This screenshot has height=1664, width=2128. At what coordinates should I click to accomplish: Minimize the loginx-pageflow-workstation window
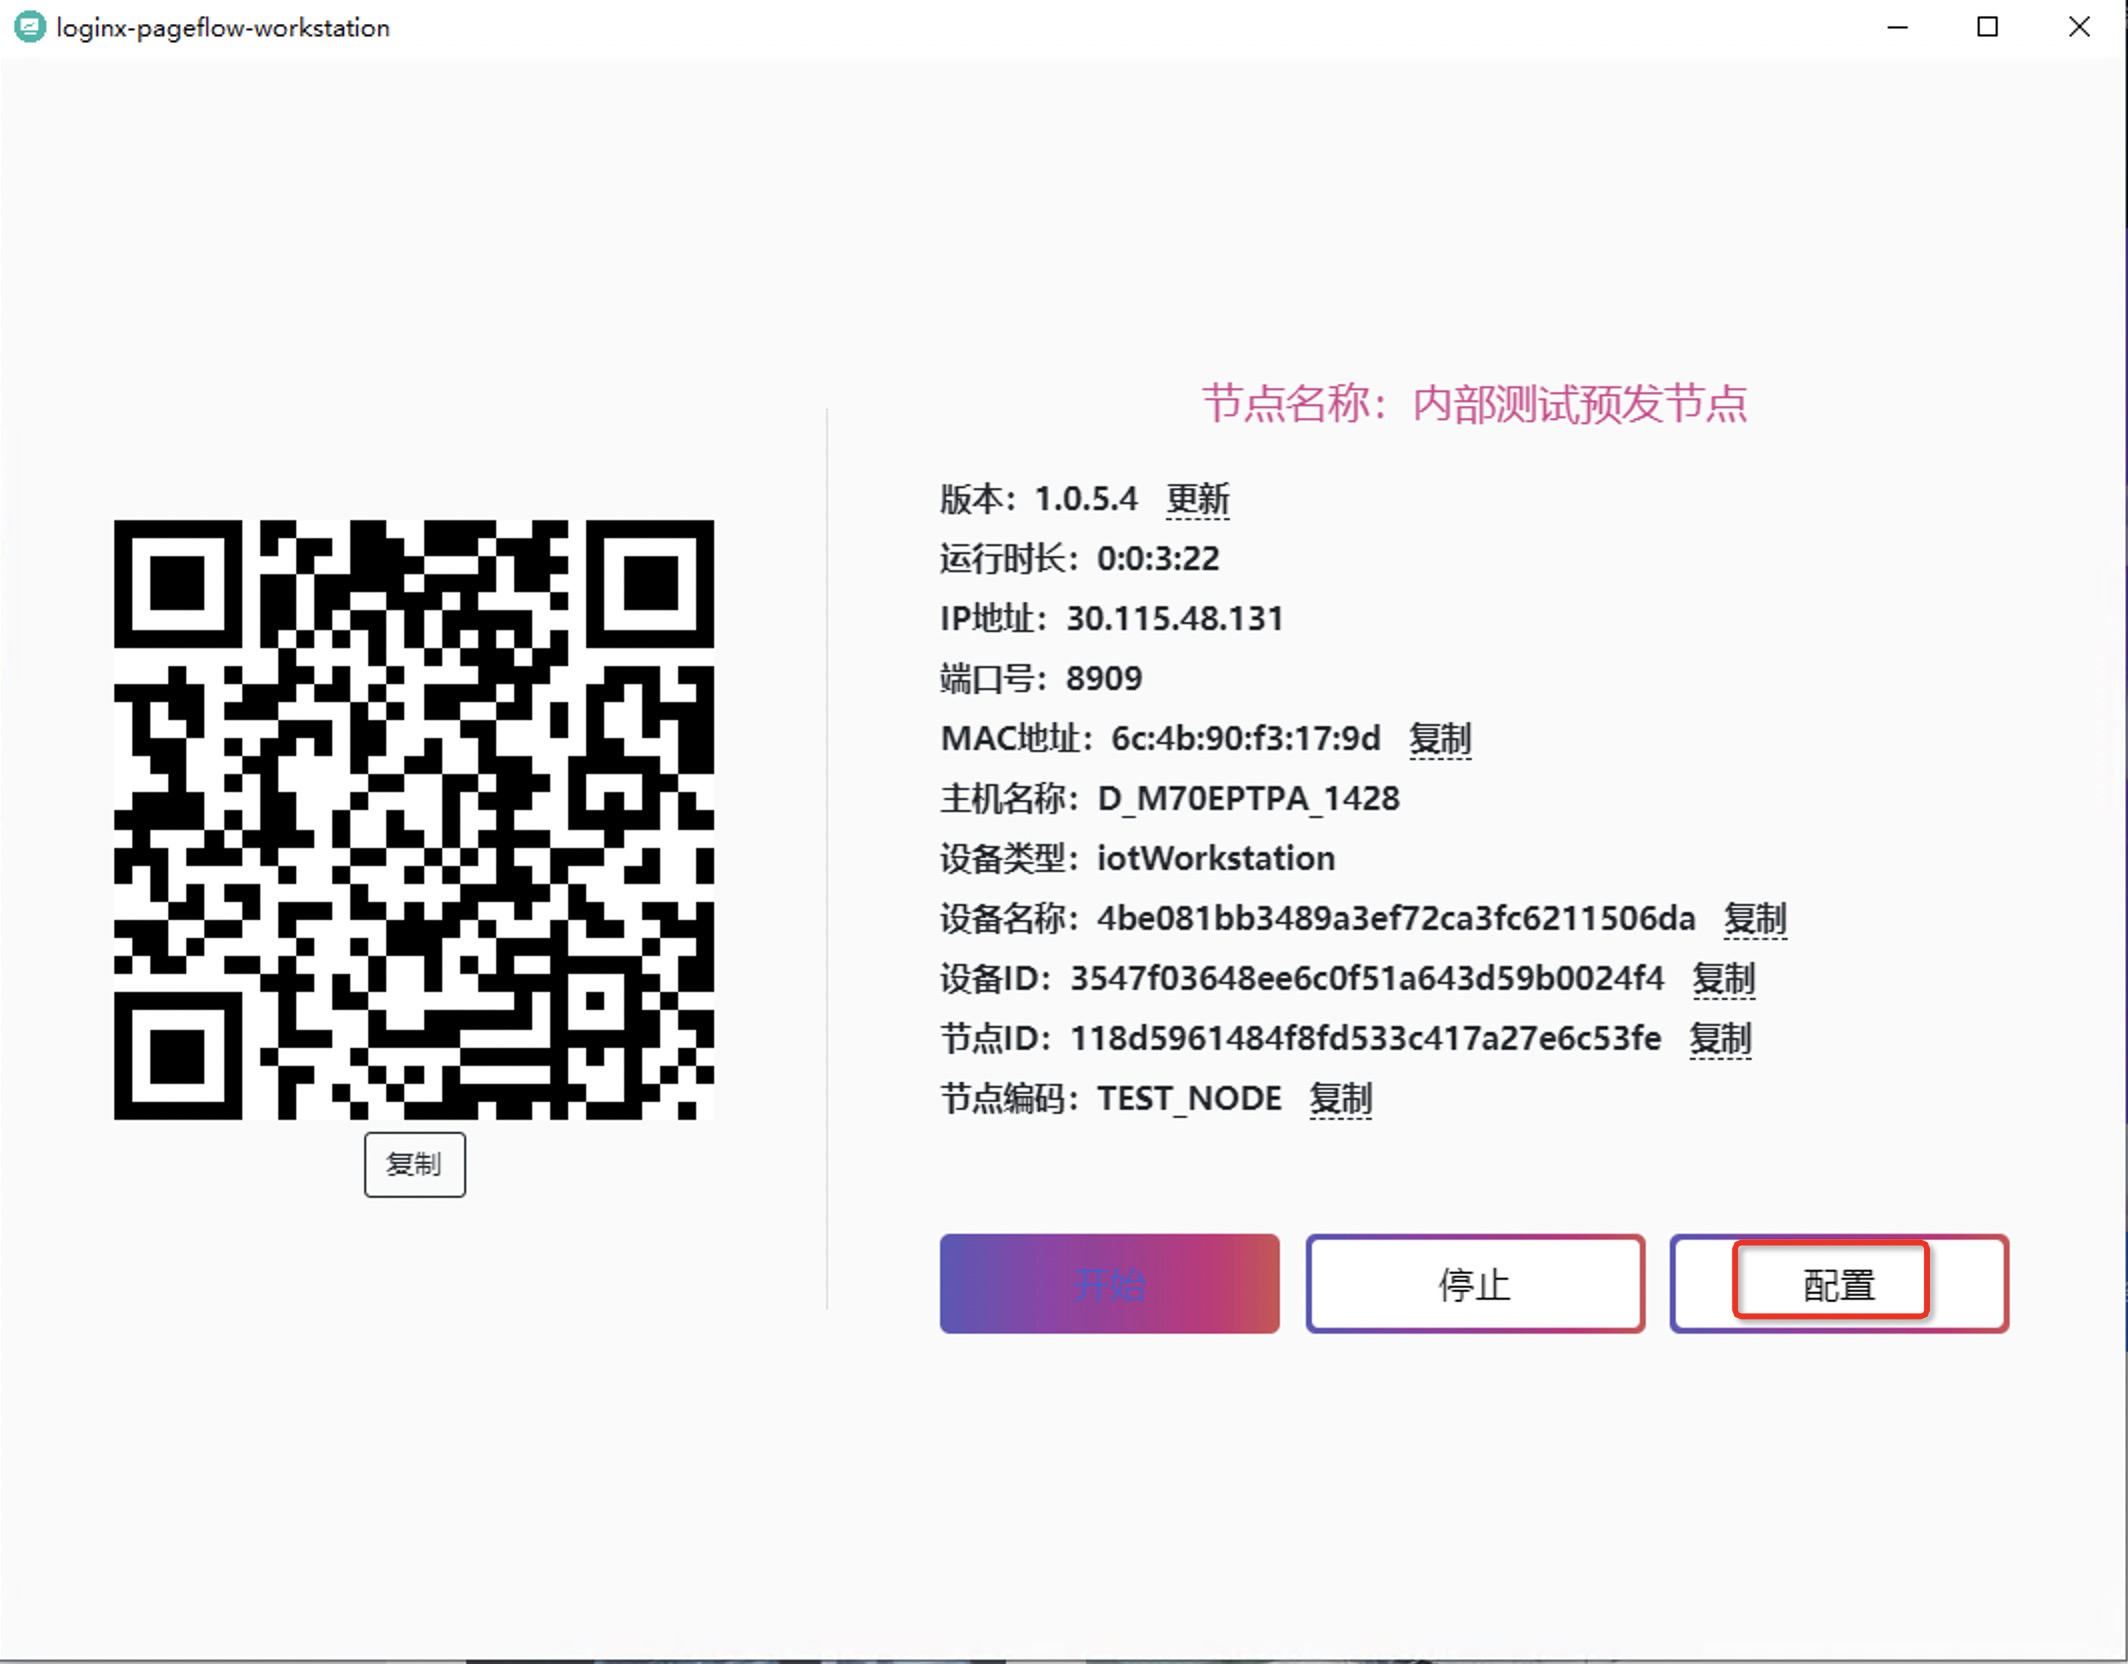pos(1897,27)
